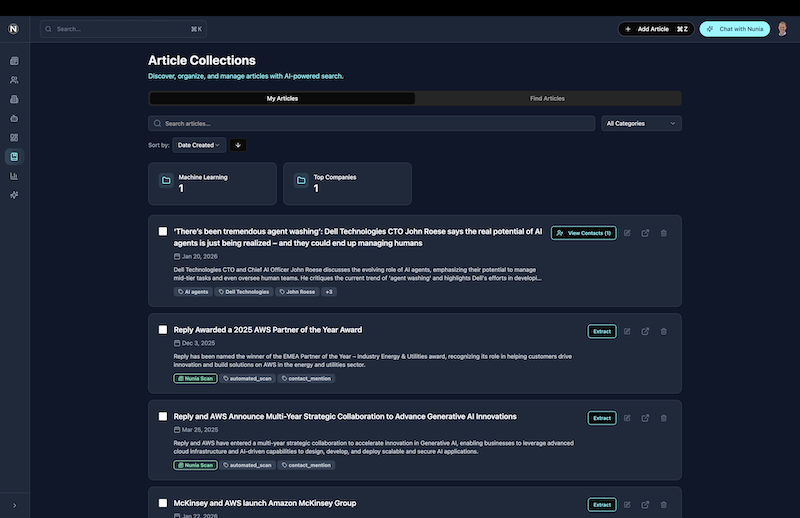Delete the Reply AWS Partner Award article
The width and height of the screenshot is (800, 518).
click(664, 331)
